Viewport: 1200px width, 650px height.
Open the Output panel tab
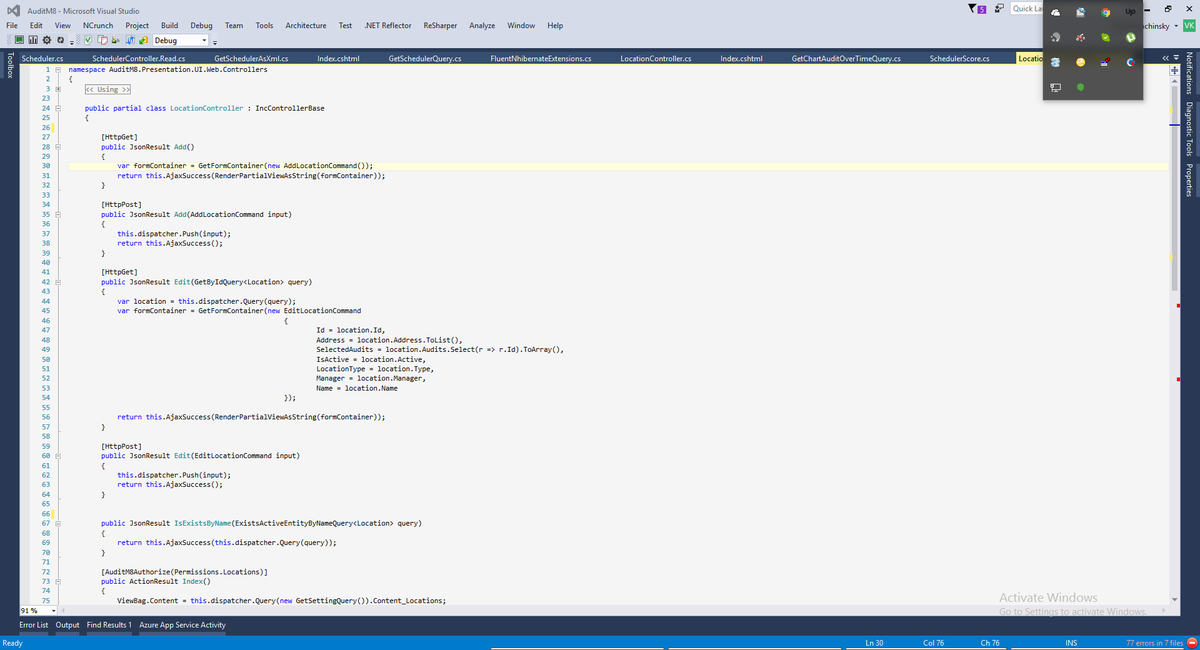click(68, 625)
